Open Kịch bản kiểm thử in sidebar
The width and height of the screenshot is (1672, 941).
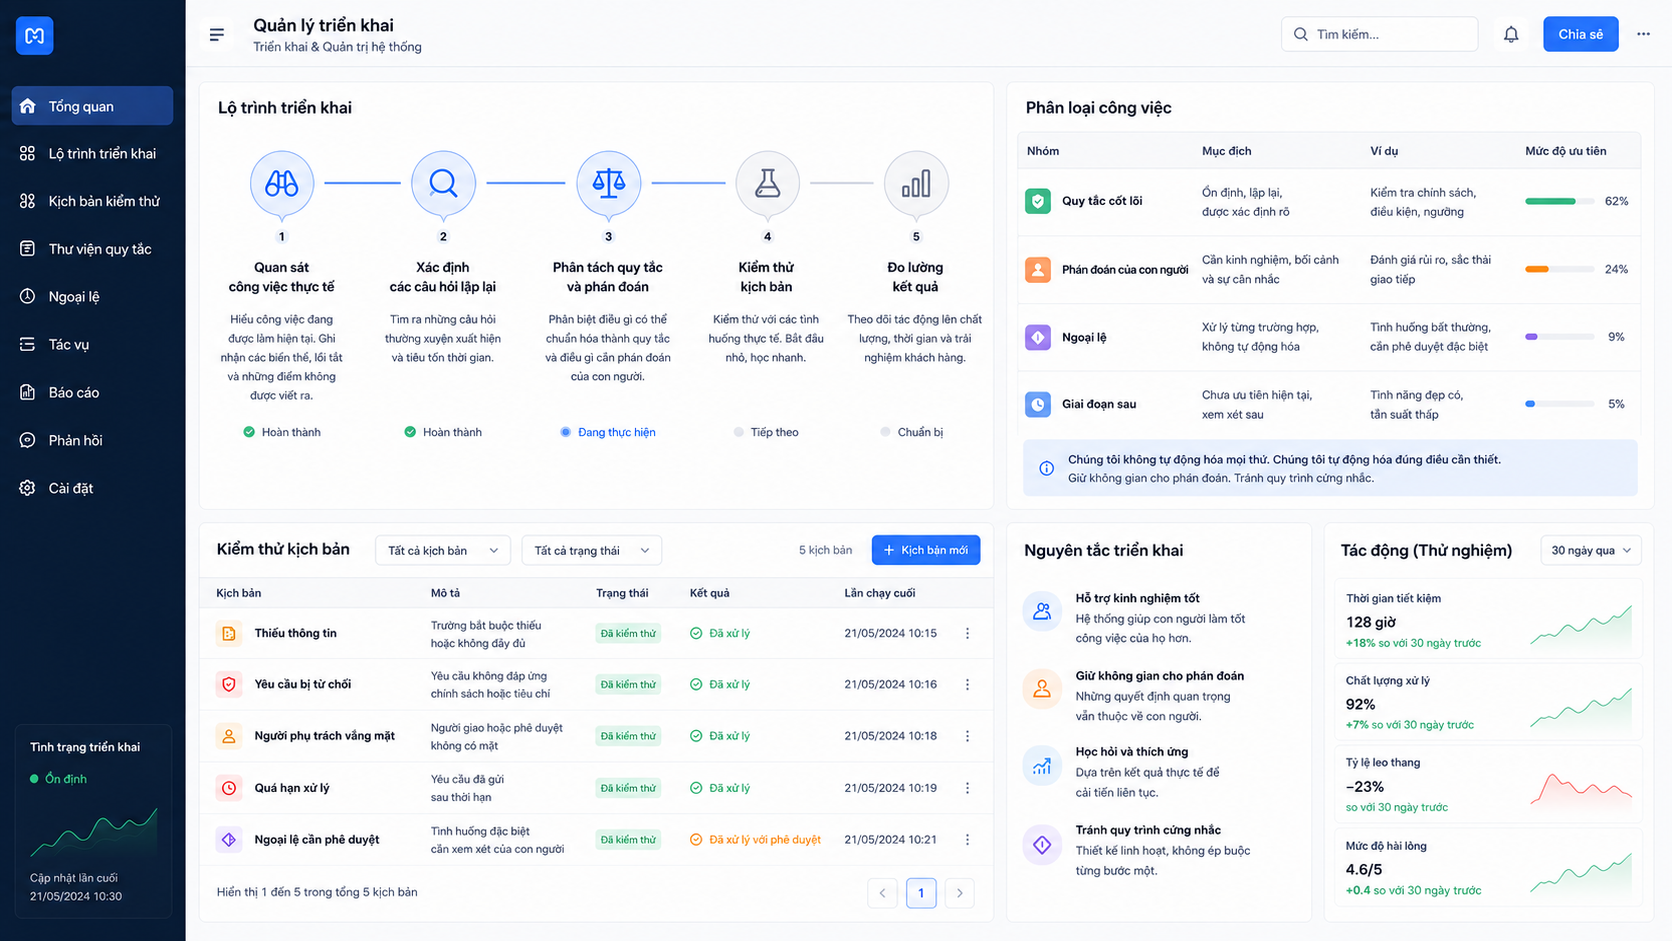(x=92, y=201)
